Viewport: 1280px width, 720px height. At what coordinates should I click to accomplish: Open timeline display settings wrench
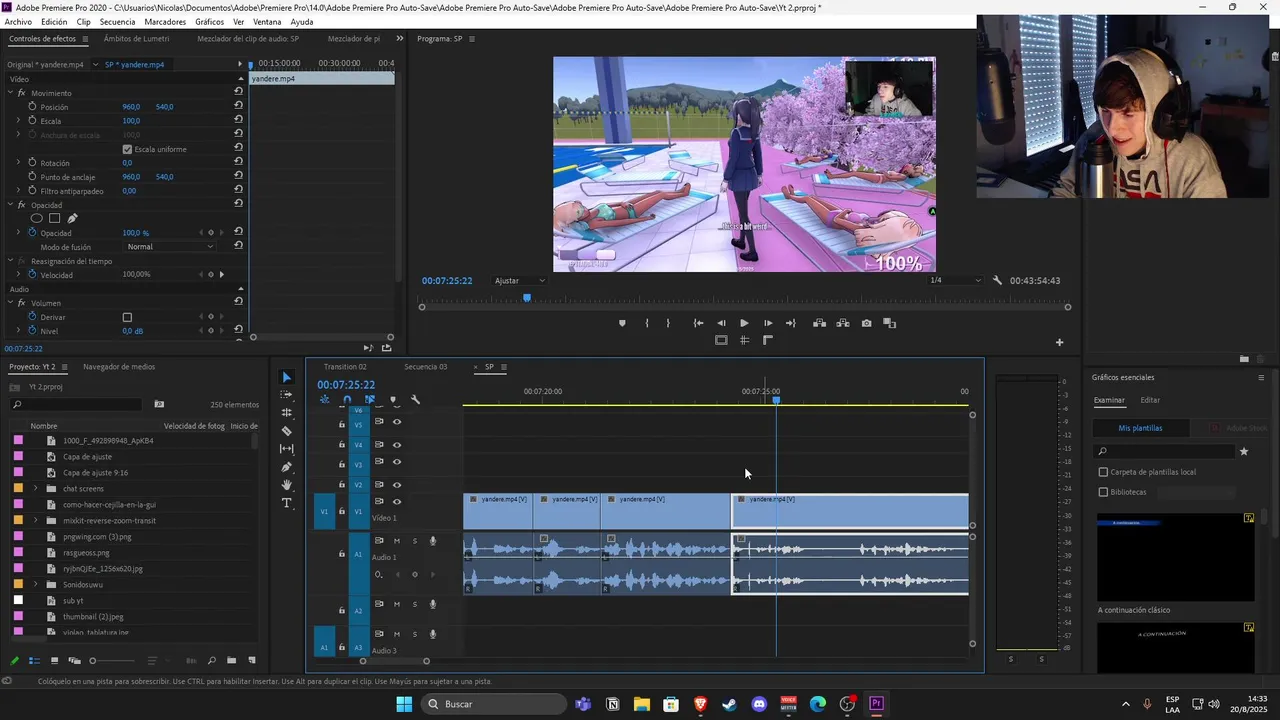(x=416, y=400)
